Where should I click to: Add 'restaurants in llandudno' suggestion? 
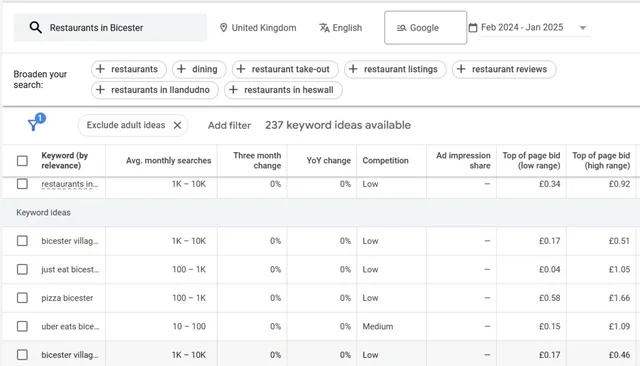click(155, 90)
